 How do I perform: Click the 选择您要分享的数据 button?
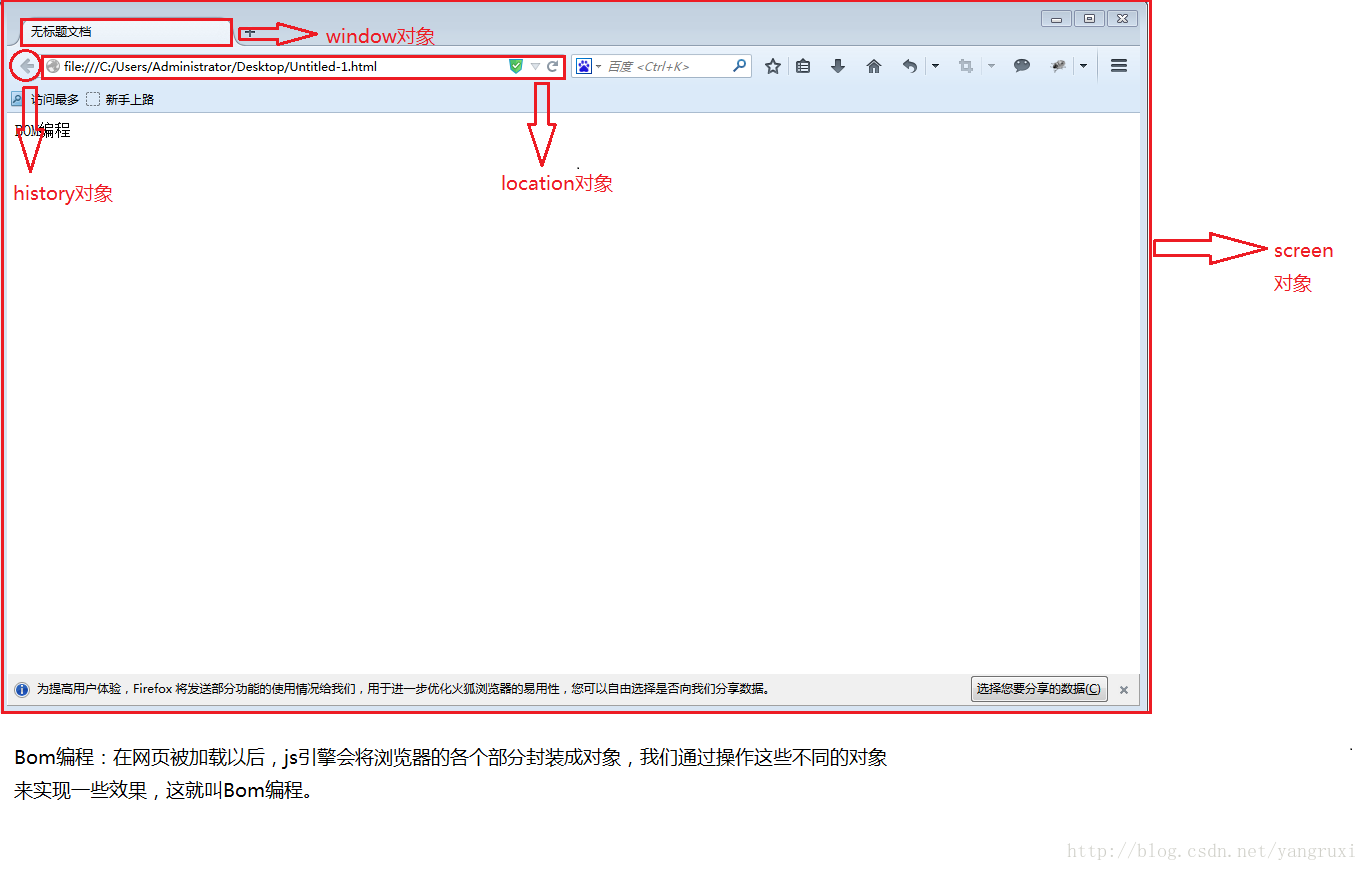coord(1039,689)
